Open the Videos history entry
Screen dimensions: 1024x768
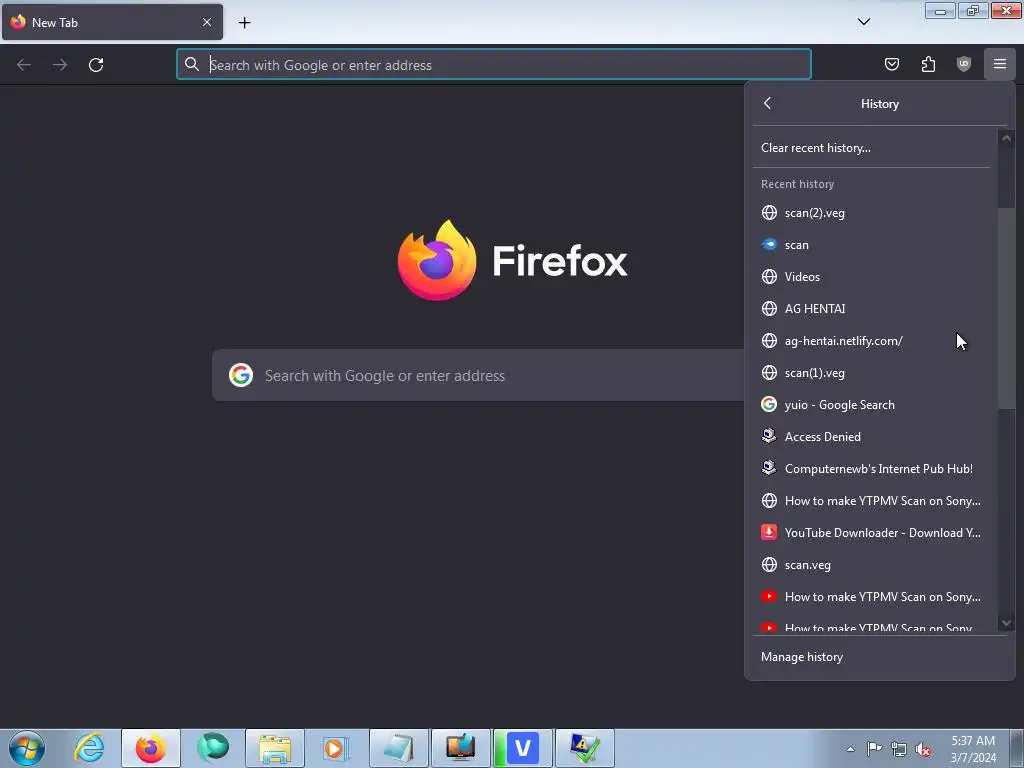point(871,277)
